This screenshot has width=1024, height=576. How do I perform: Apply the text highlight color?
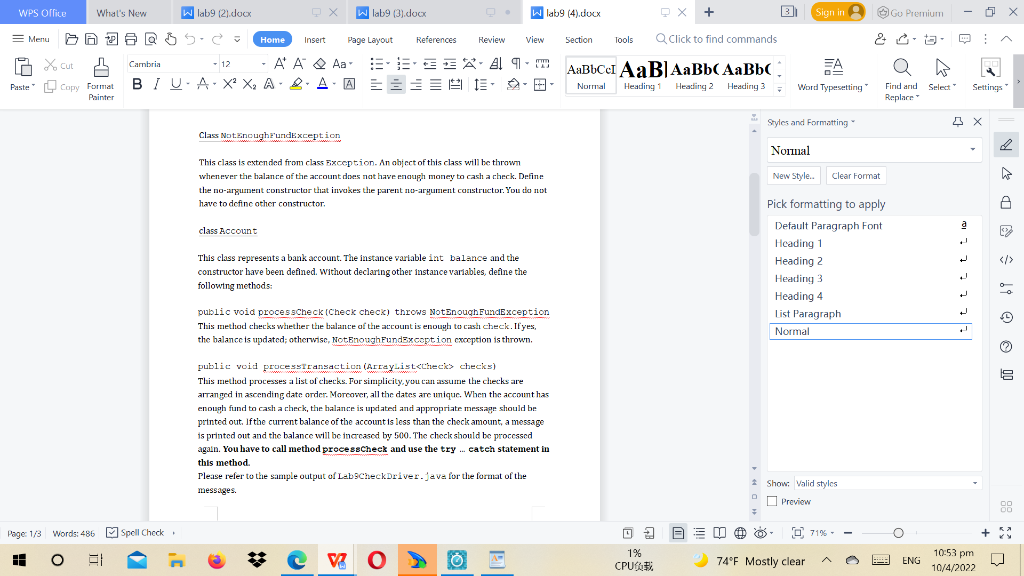[x=296, y=84]
